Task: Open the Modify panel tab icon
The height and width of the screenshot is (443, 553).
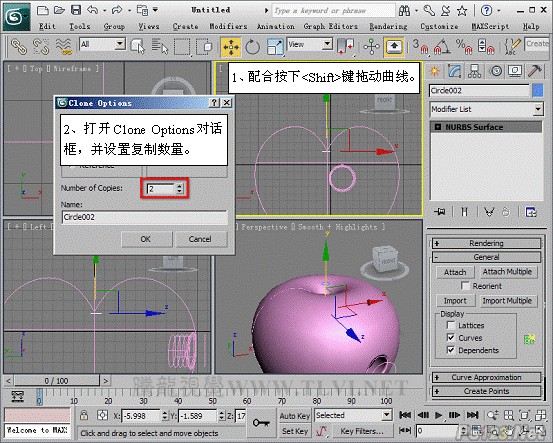Action: coord(455,72)
